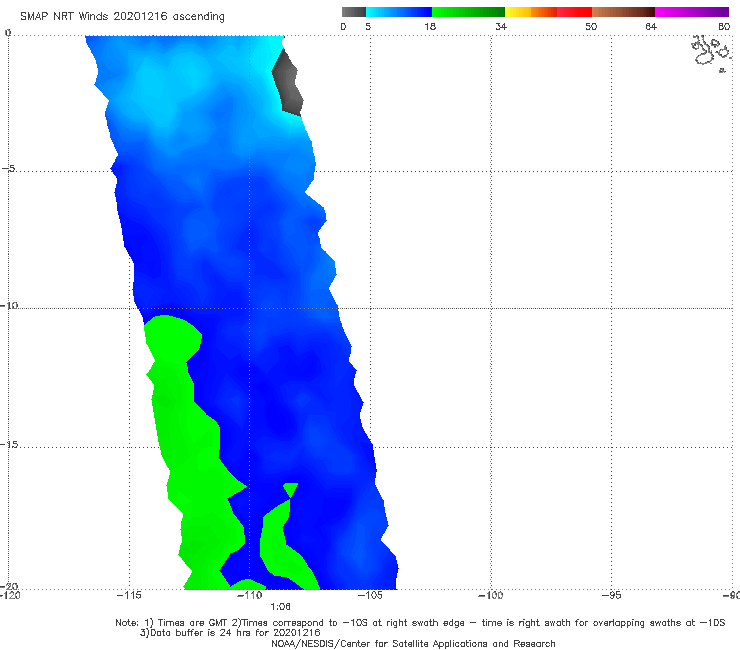
Task: Click the note line beginning 'Note: 1) Times are GMT'
Action: pyautogui.click(x=420, y=623)
